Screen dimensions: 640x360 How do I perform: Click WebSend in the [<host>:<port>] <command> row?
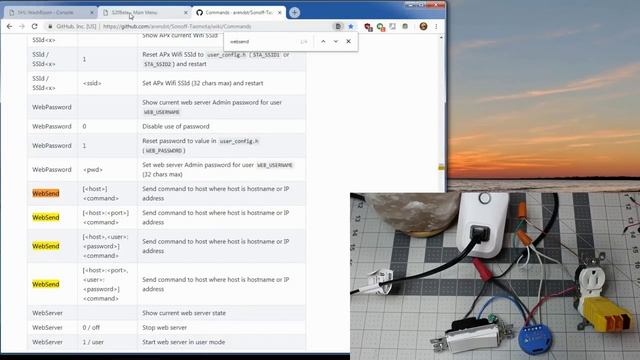point(46,218)
